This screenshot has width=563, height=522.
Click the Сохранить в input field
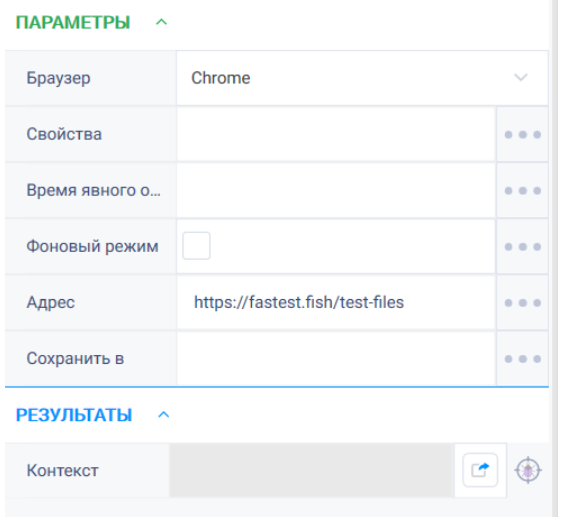(x=336, y=358)
